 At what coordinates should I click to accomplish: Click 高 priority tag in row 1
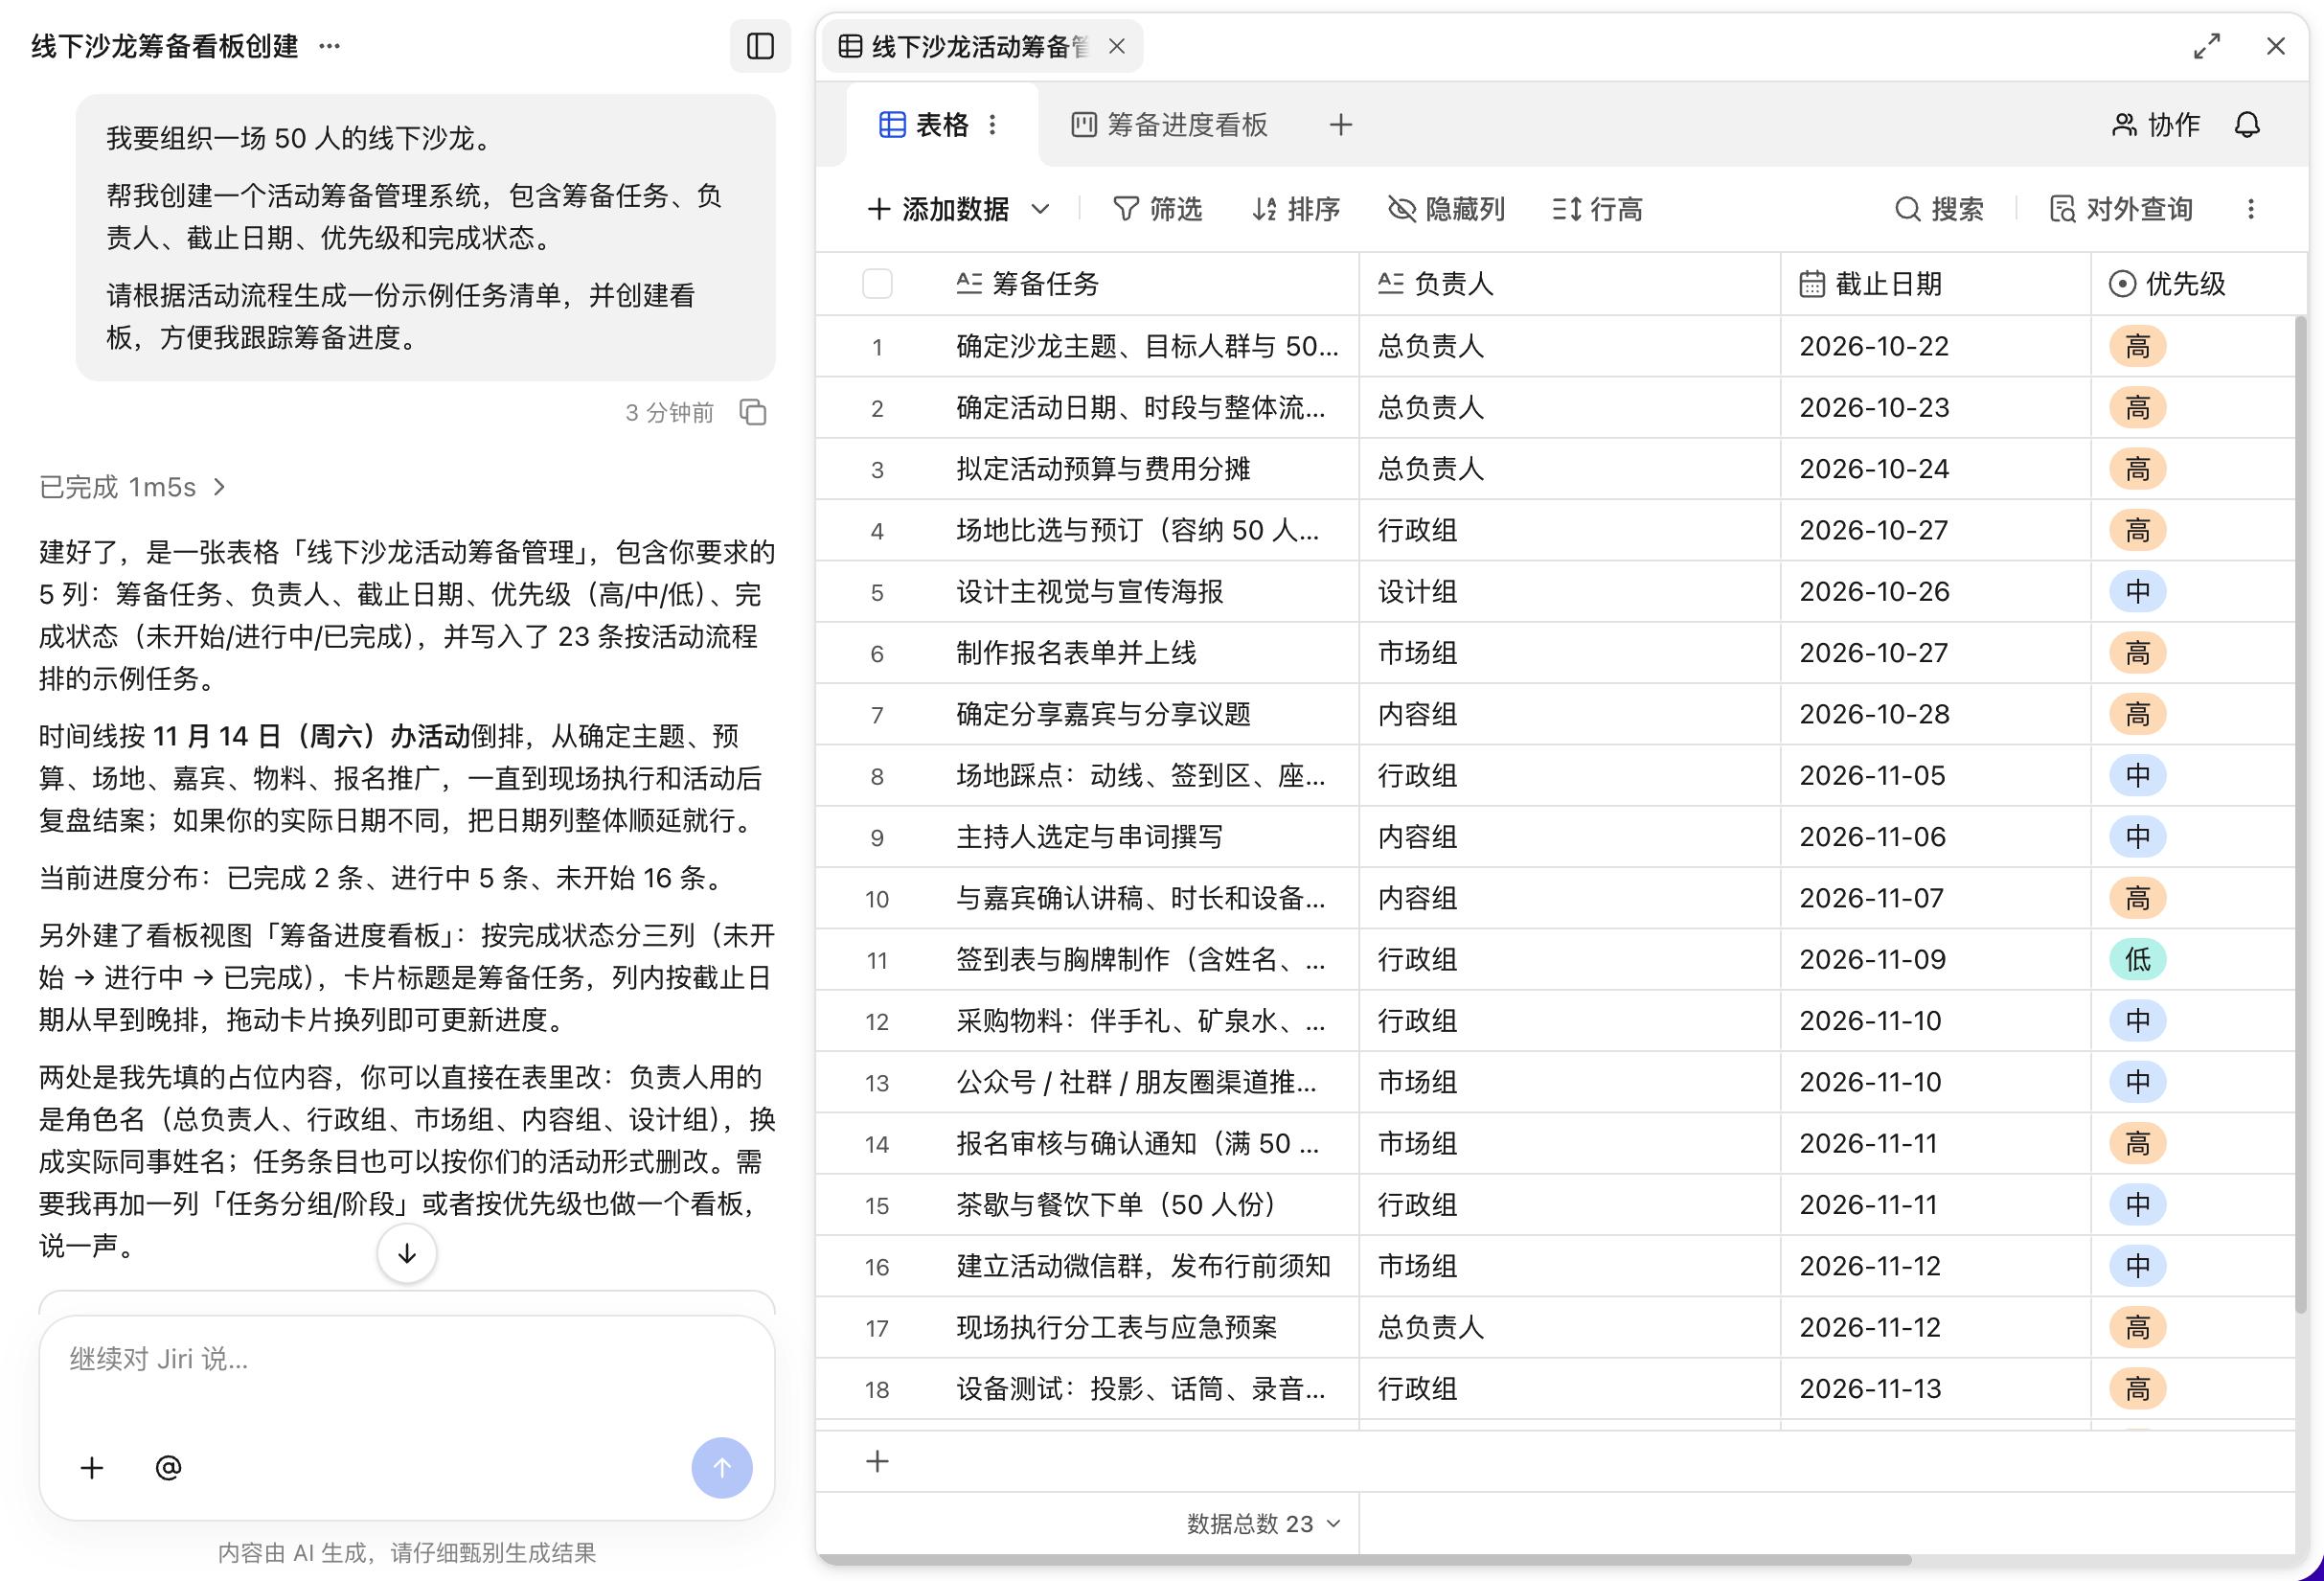2137,346
